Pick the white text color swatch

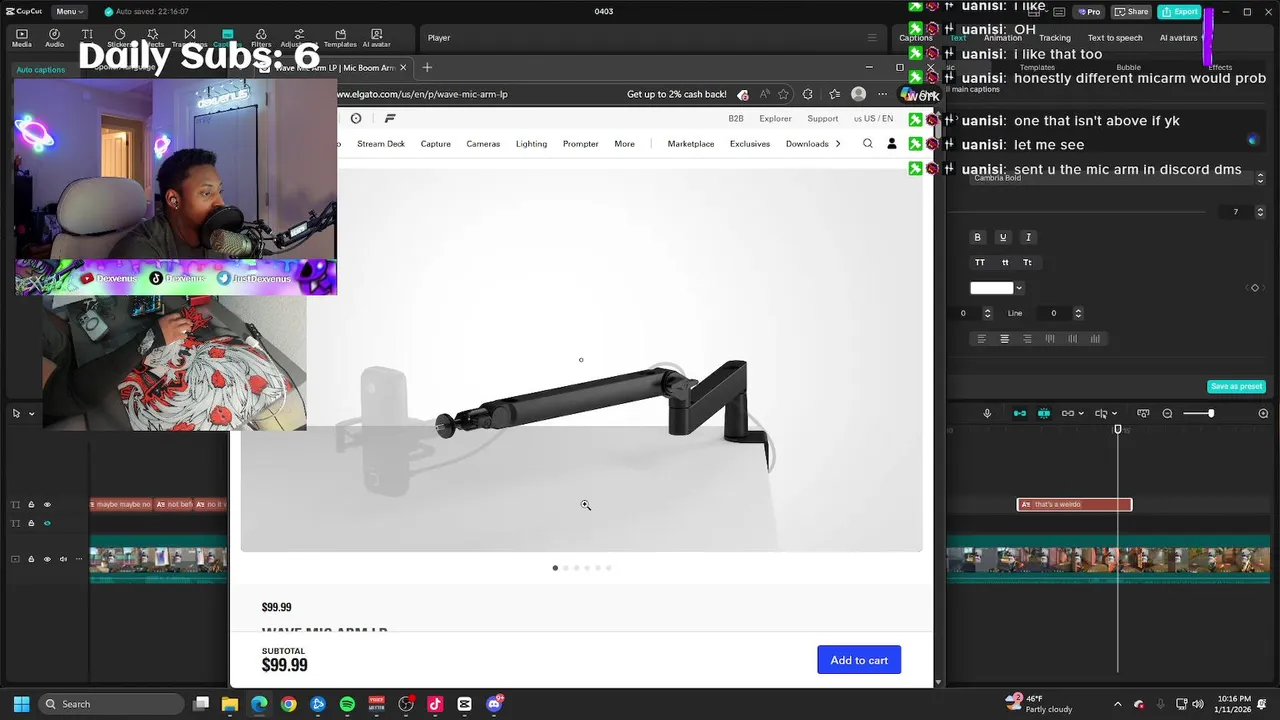pyautogui.click(x=991, y=288)
